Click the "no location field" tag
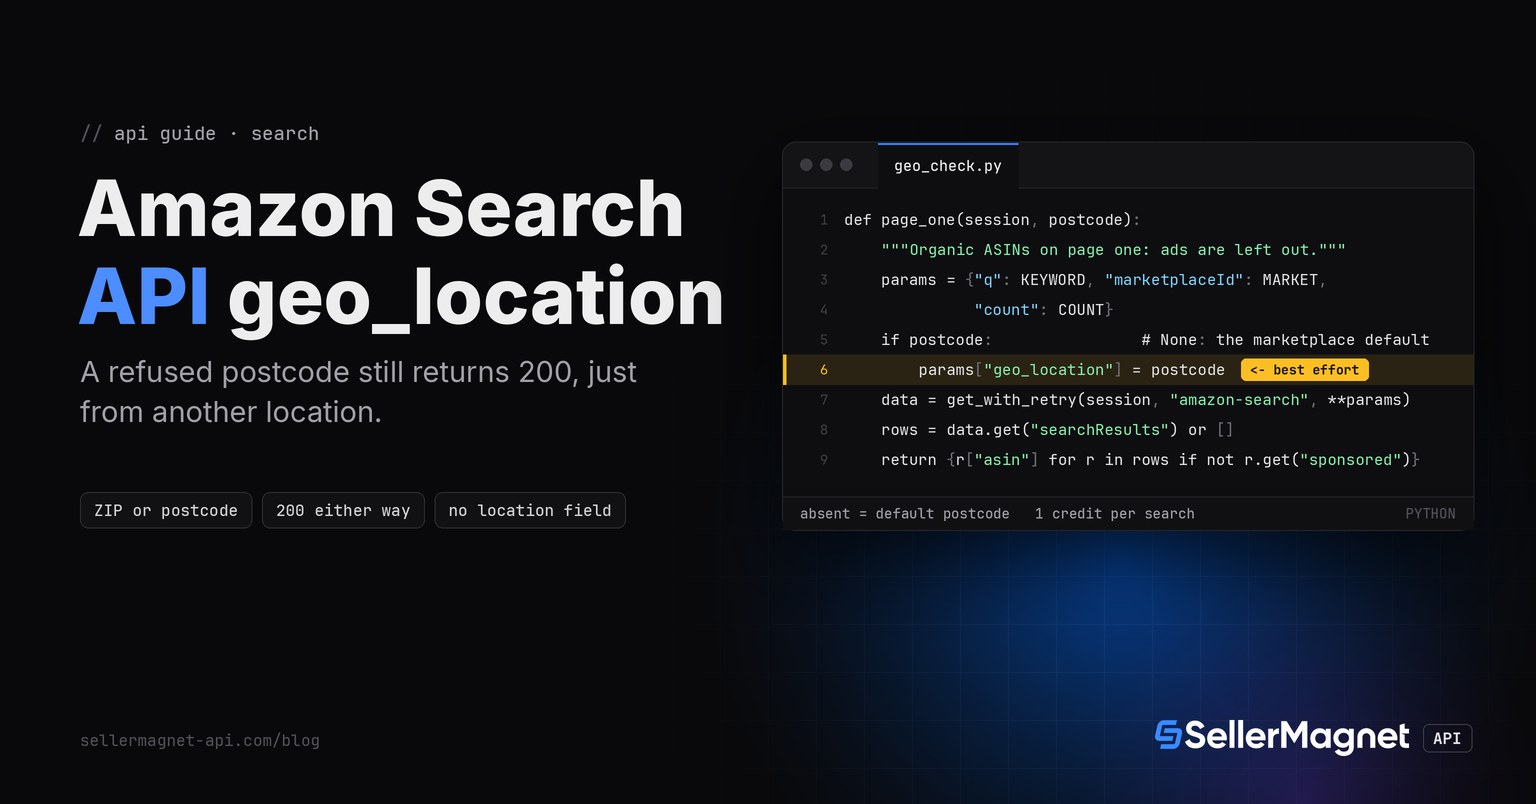The image size is (1536, 804). 530,510
